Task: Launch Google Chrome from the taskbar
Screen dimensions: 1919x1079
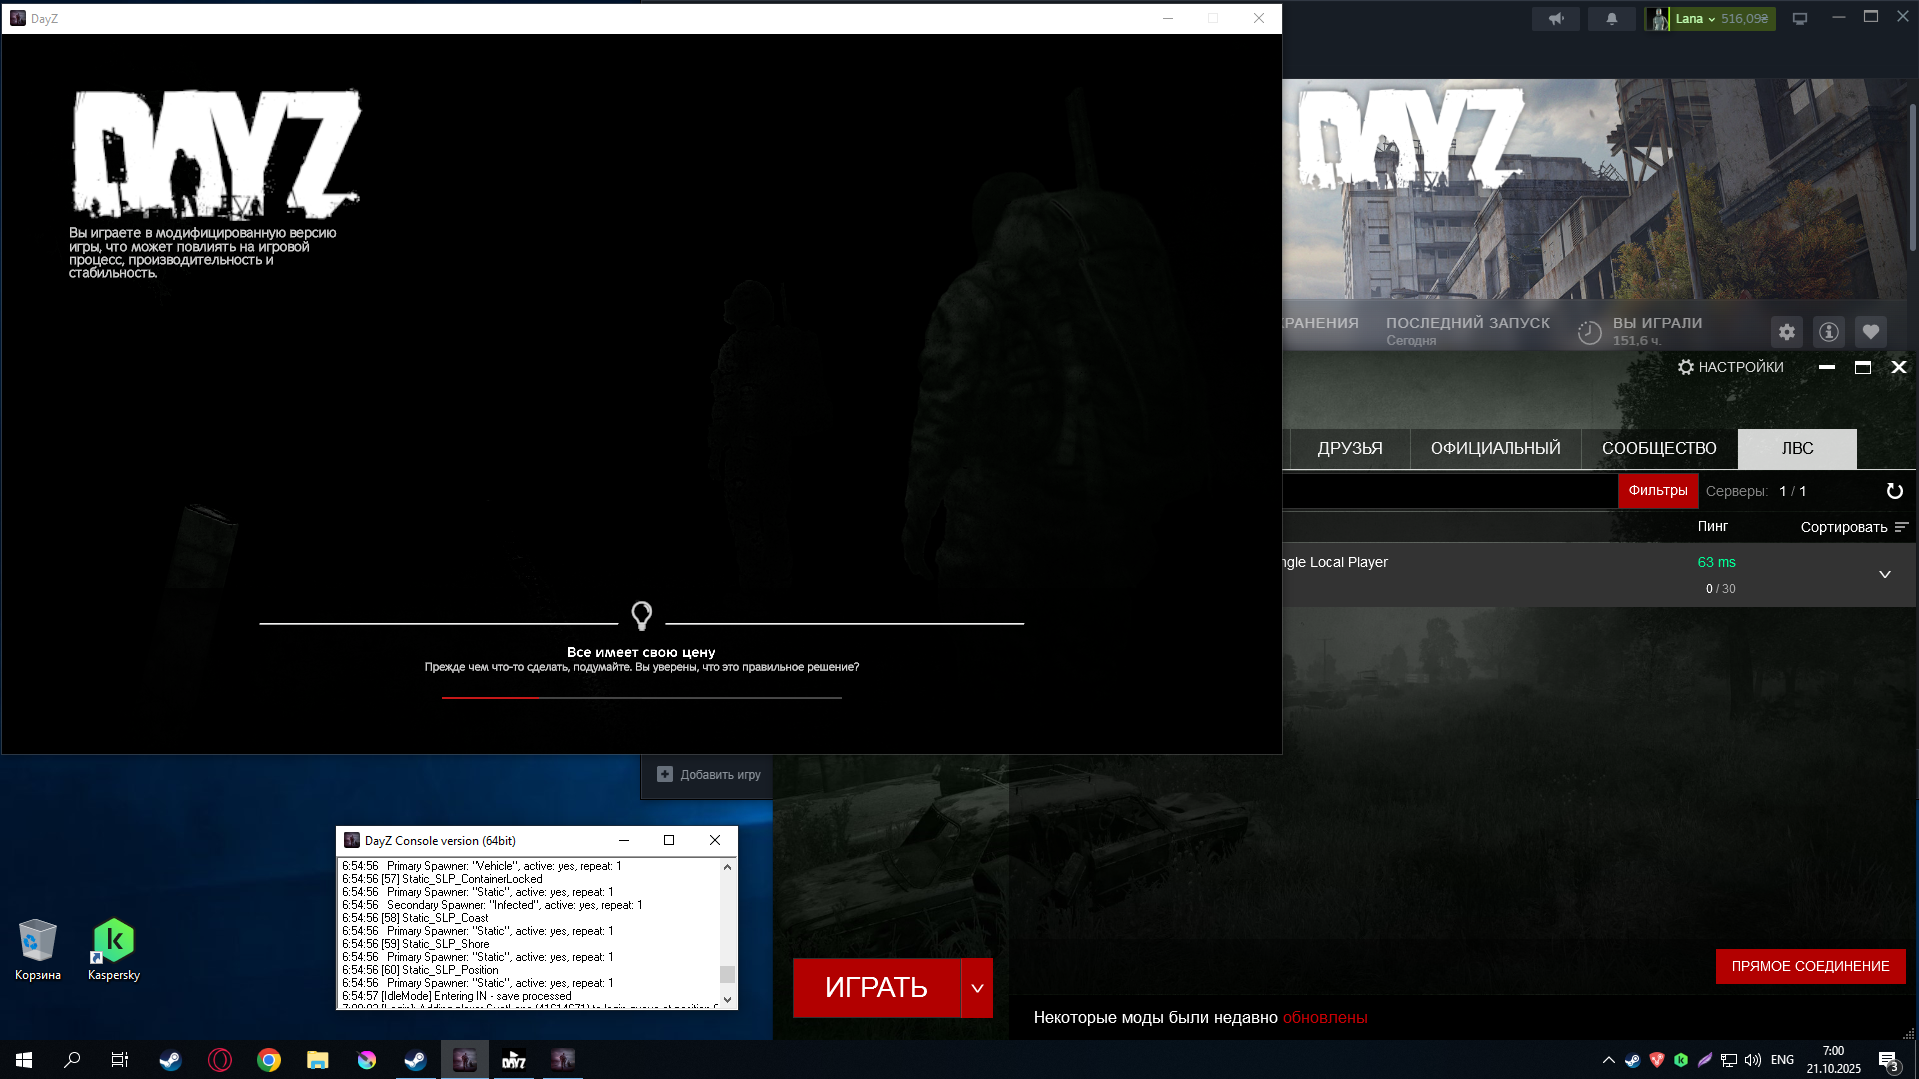Action: pyautogui.click(x=268, y=1060)
